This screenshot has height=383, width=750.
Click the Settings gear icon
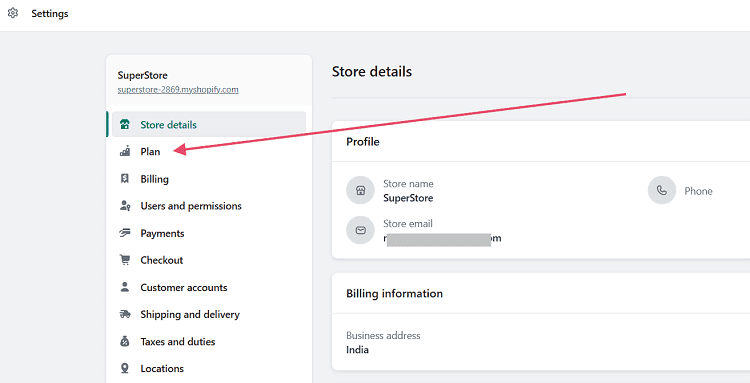pos(13,13)
